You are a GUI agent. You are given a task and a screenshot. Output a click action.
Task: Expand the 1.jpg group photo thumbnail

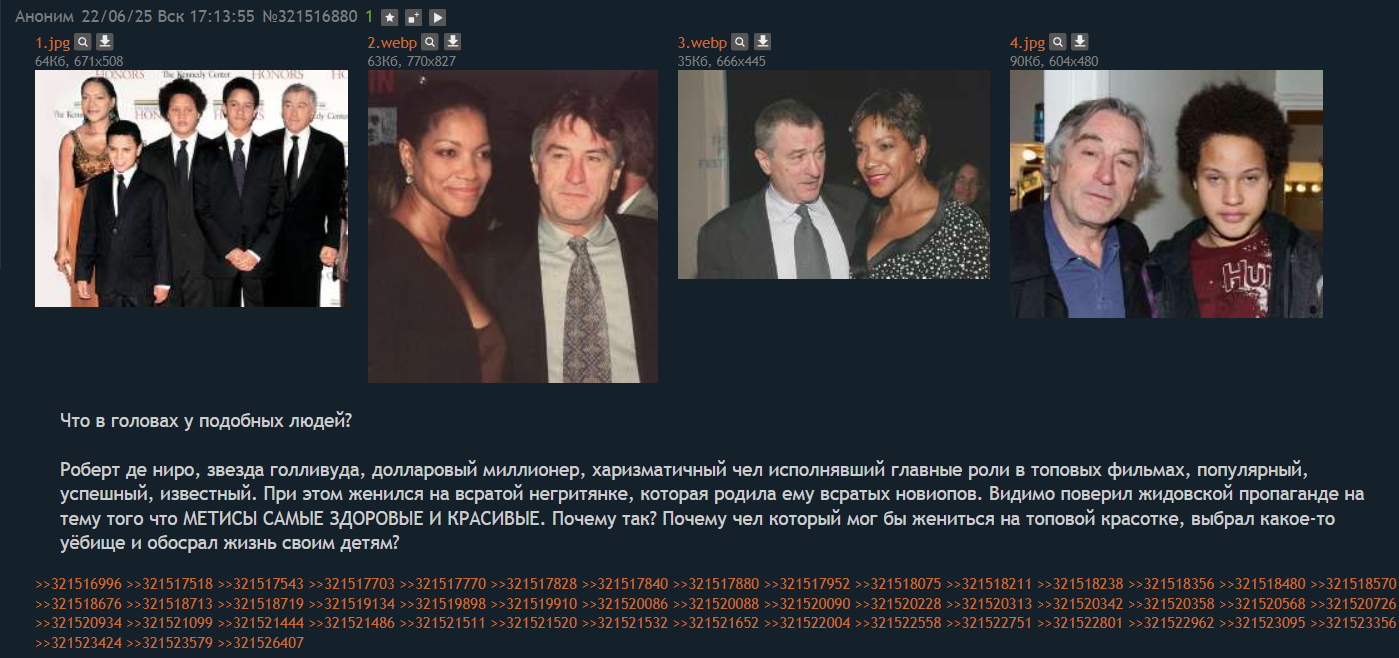click(x=191, y=188)
